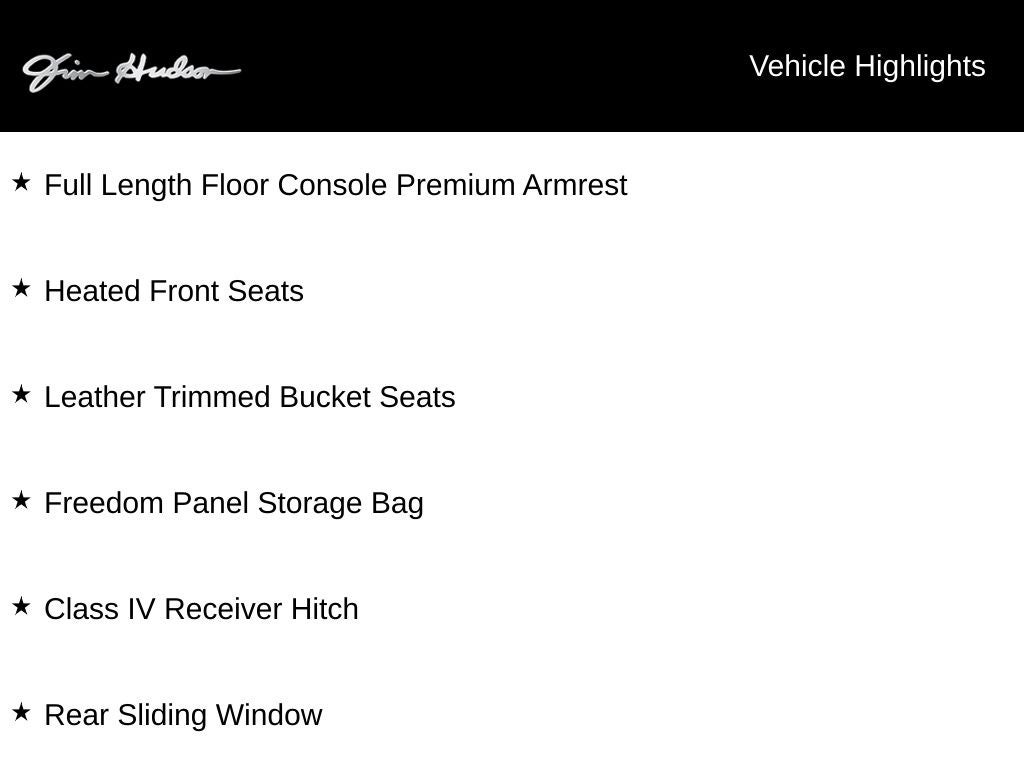Click the word Heated in the seats item

[93, 291]
